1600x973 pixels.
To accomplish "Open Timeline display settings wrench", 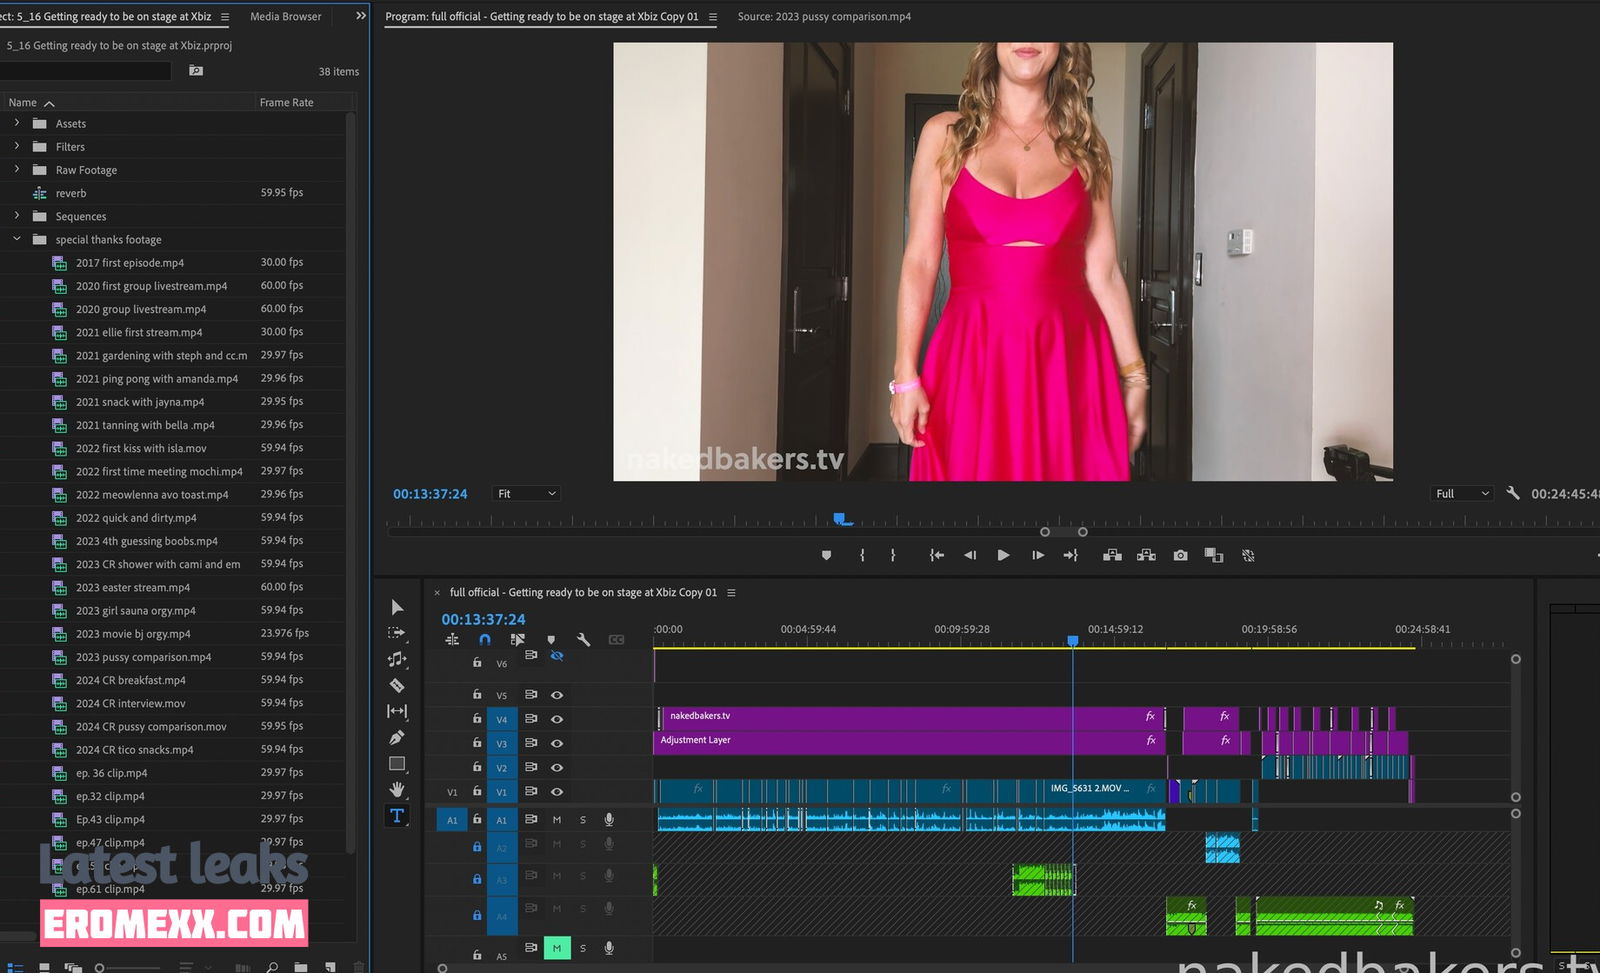I will tap(584, 639).
